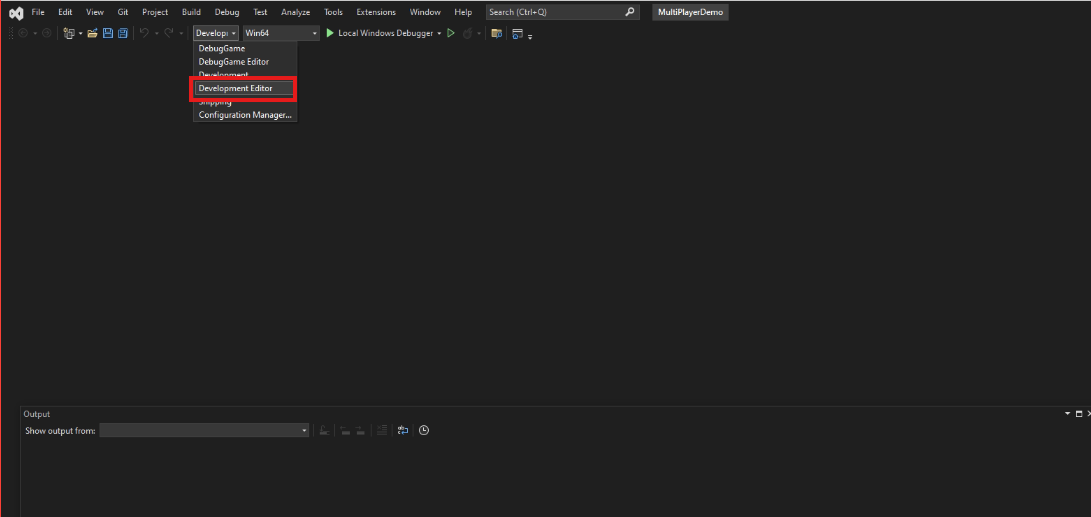Click into the Search (Ctrl+Q) field
The width and height of the screenshot is (1091, 517).
point(553,12)
